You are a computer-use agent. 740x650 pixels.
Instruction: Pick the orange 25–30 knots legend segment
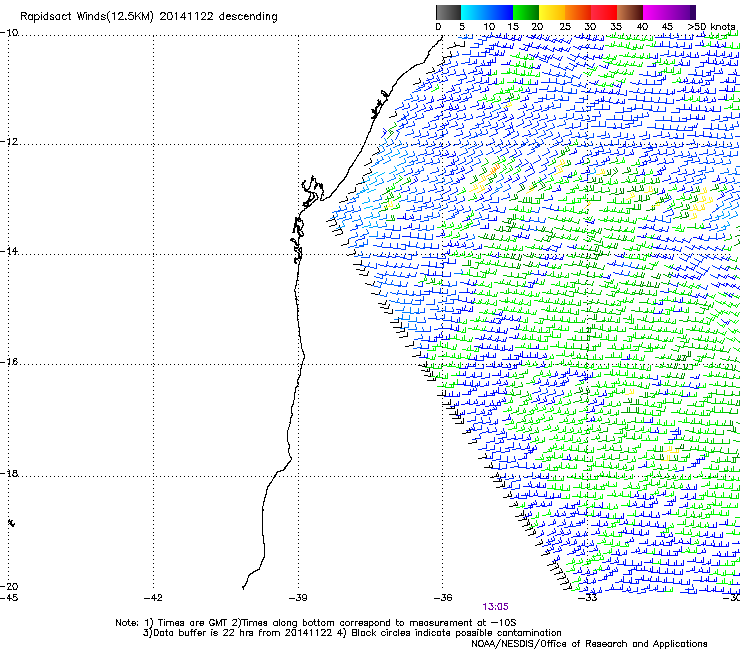(578, 12)
